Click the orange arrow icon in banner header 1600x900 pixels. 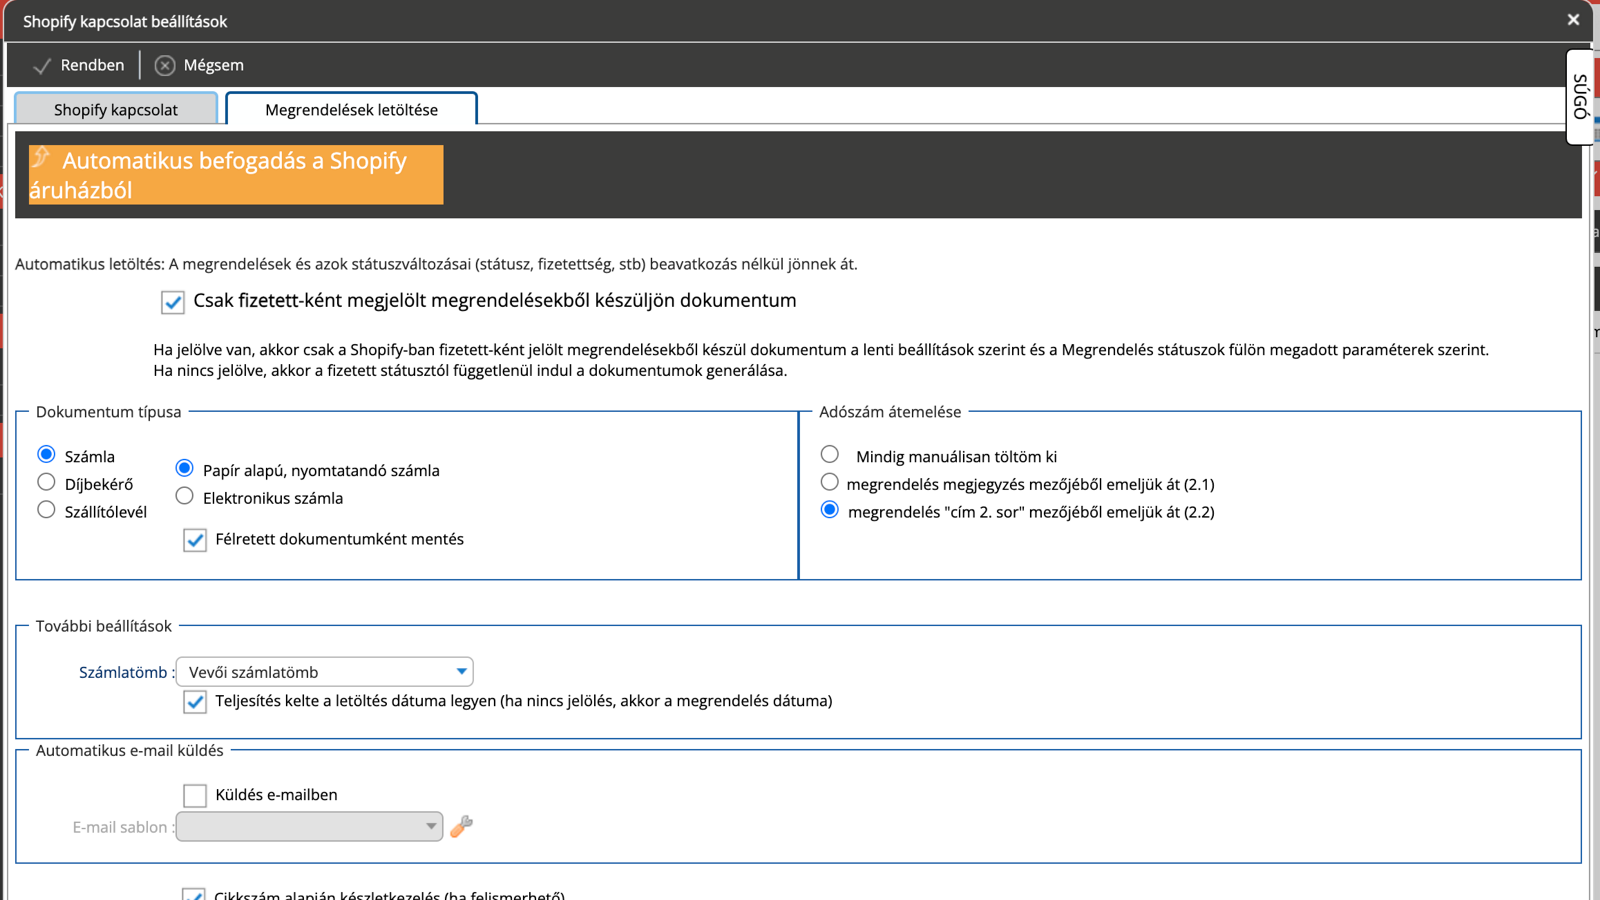tap(41, 157)
